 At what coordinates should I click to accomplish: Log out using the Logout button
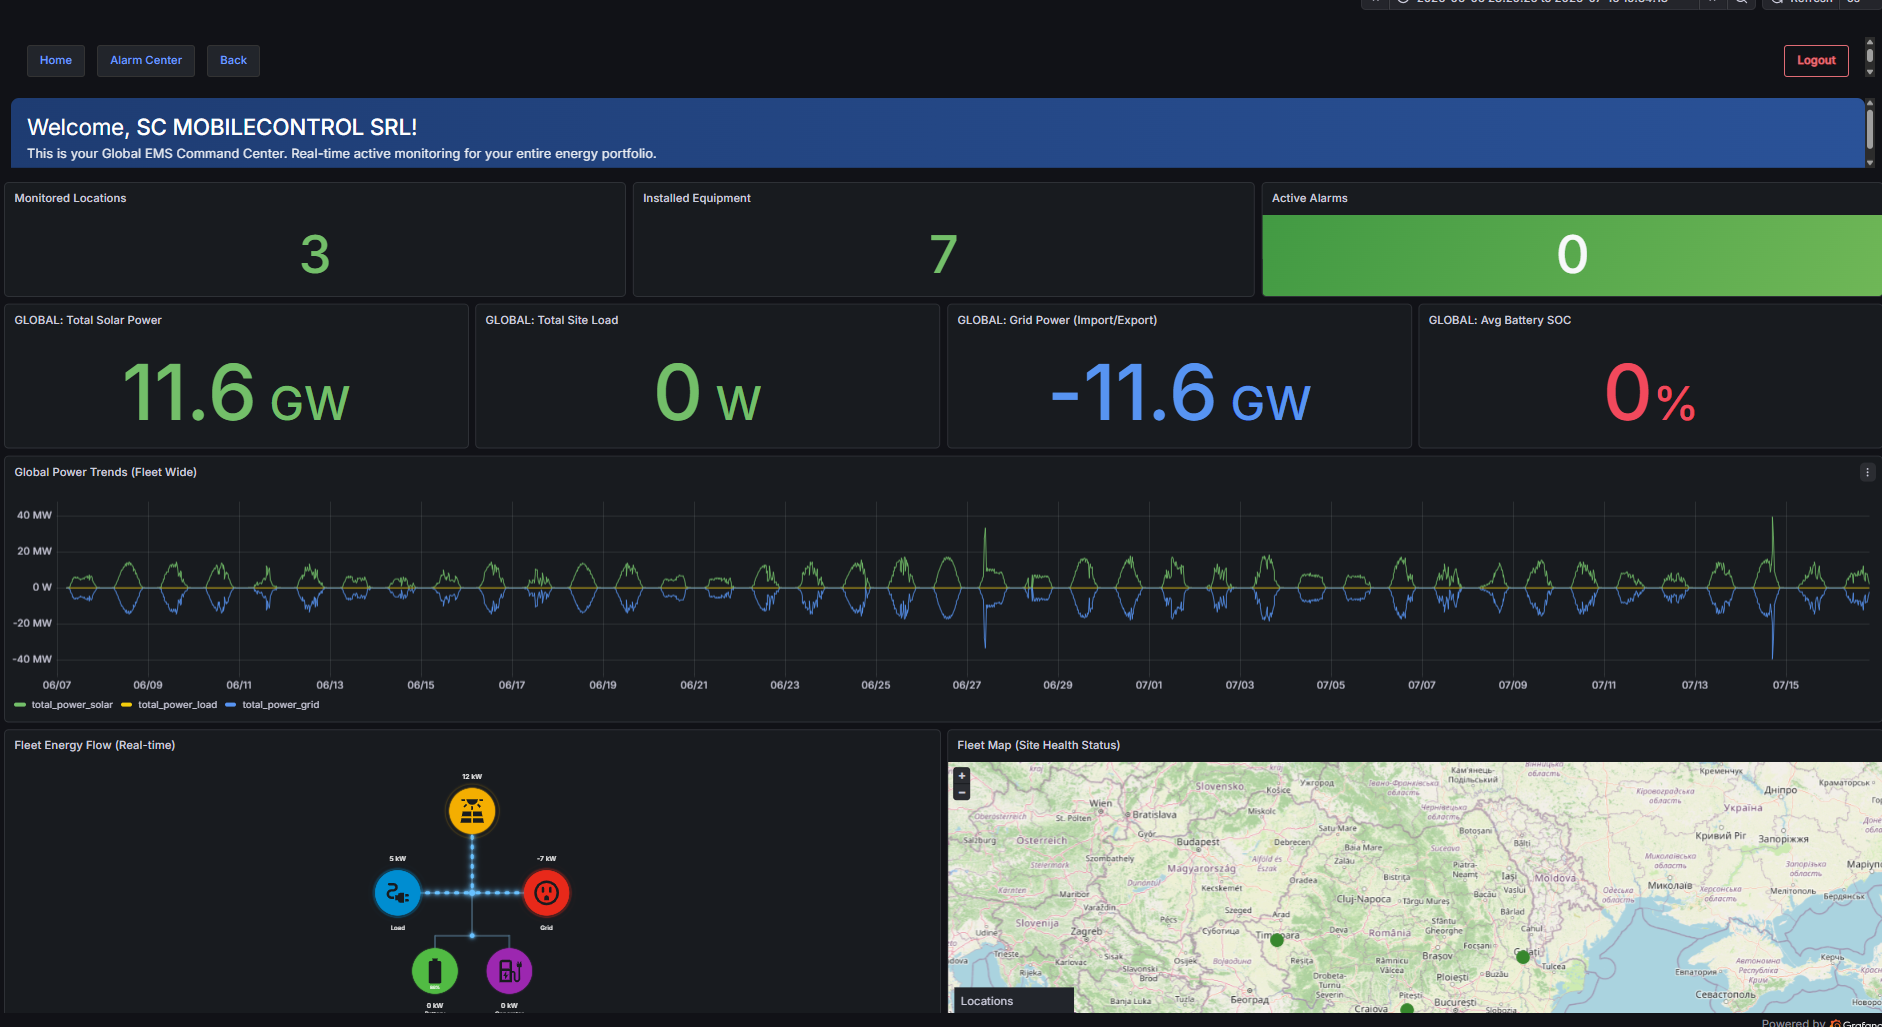1816,60
